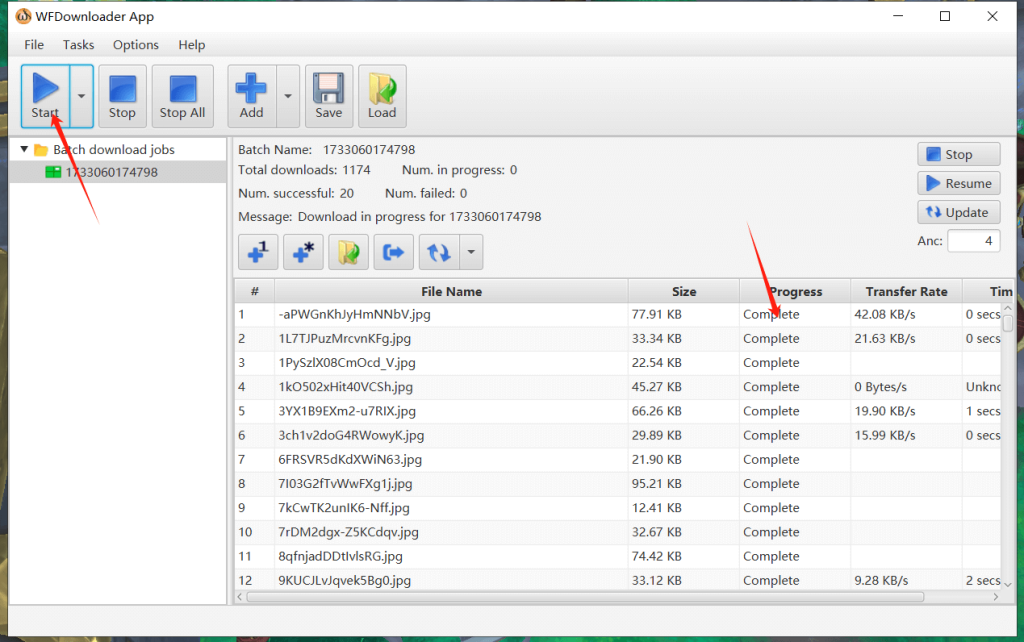1024x642 pixels.
Task: Click the add single link (+1) icon
Action: (x=257, y=253)
